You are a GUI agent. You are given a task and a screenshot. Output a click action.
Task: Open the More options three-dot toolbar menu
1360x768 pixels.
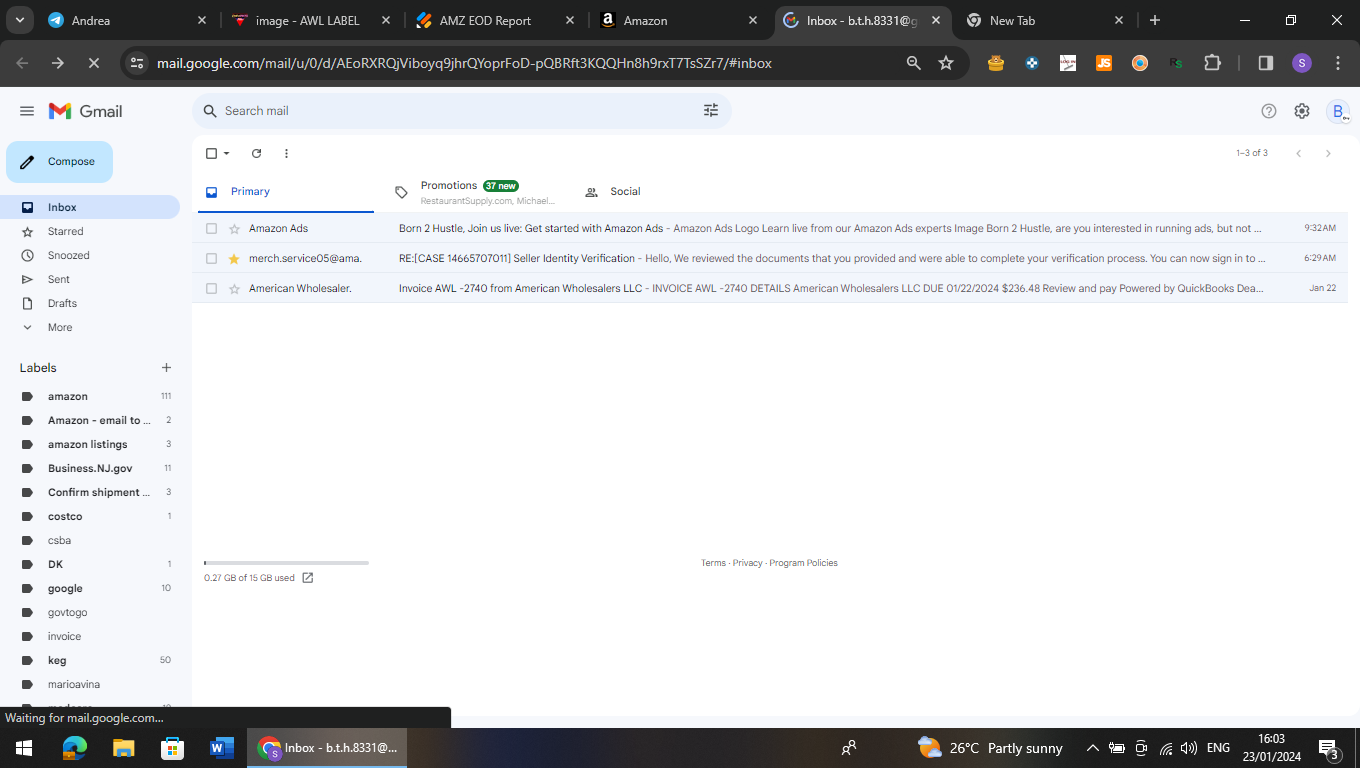pyautogui.click(x=286, y=153)
